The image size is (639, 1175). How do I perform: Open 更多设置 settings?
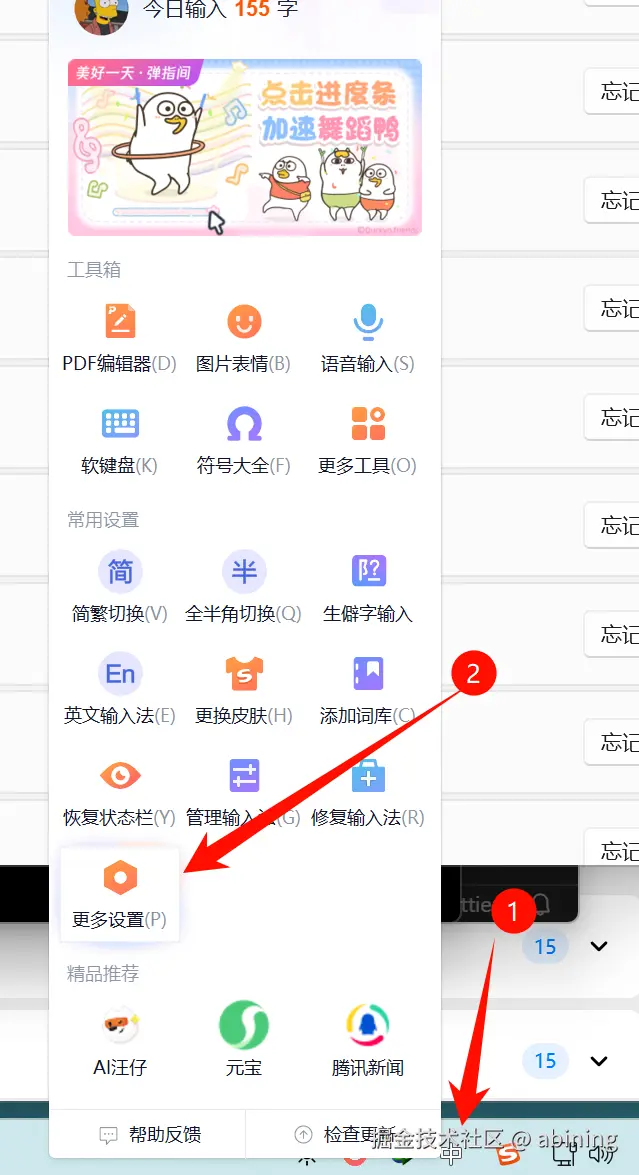point(120,894)
